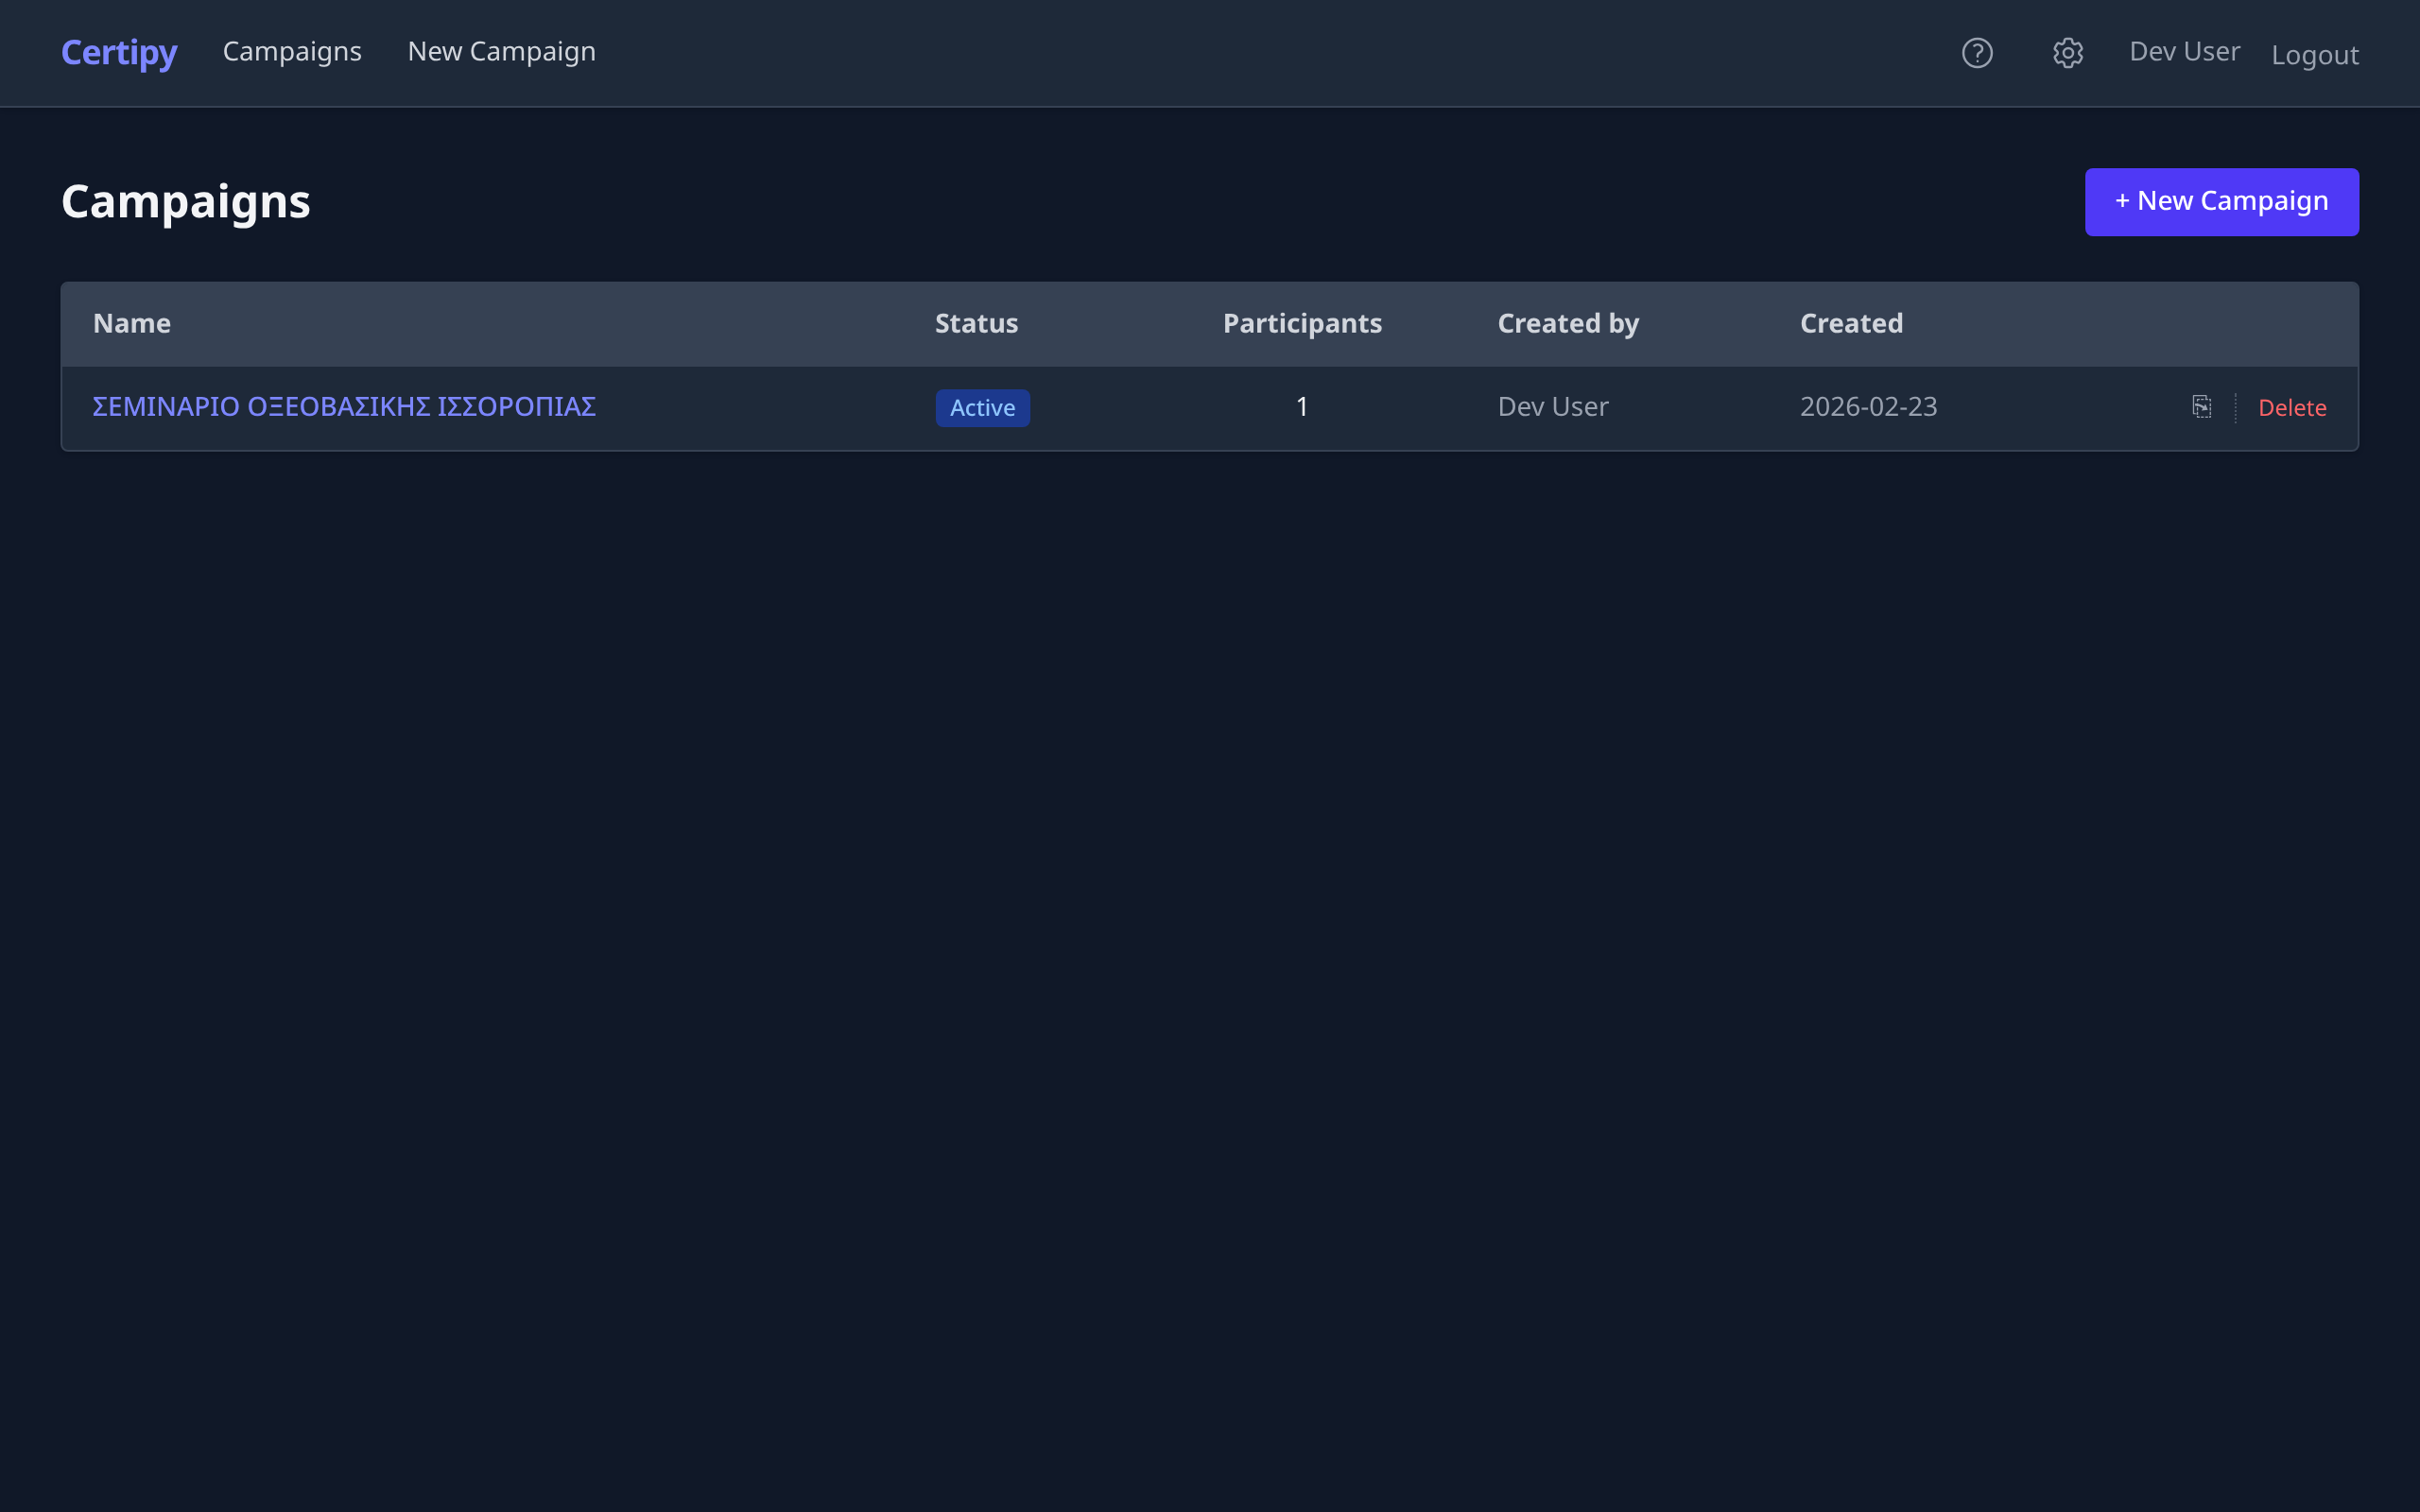Log out using the Logout link

2314,55
